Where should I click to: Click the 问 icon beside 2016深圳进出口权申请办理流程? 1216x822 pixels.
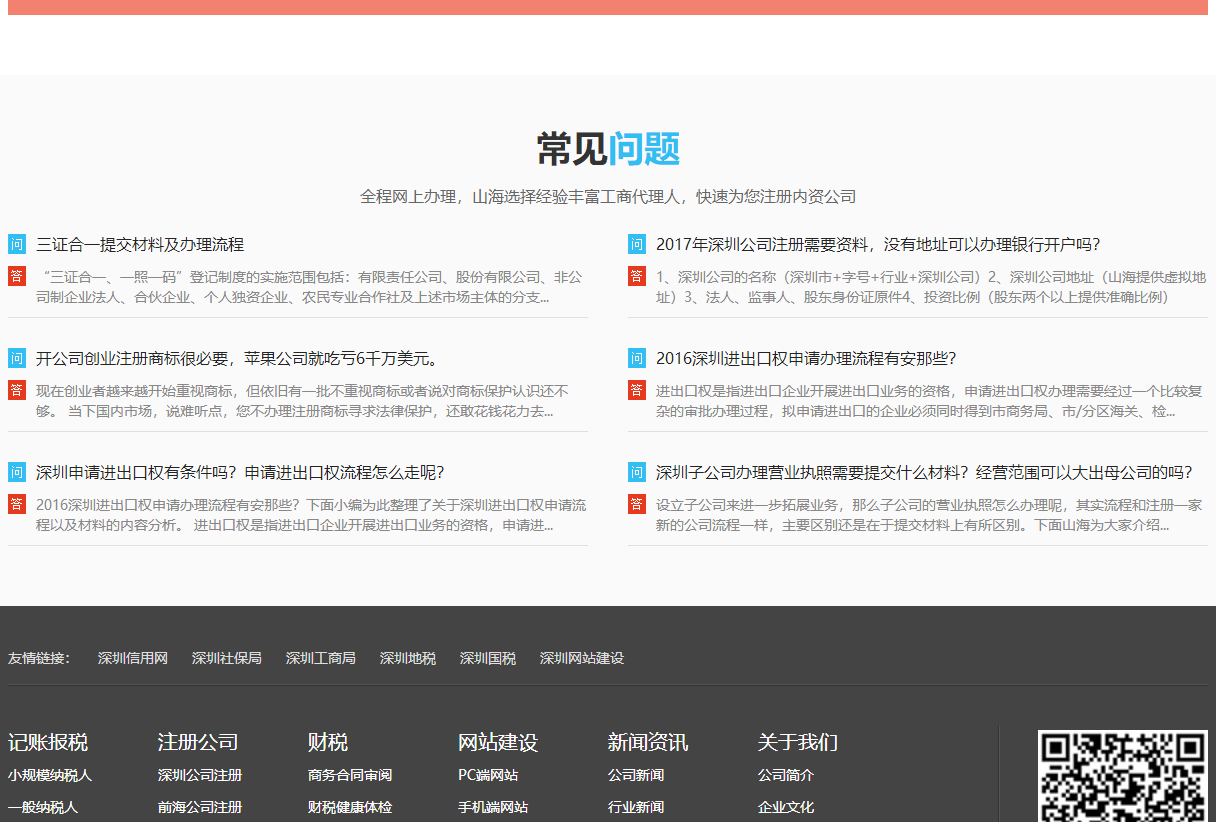point(637,358)
